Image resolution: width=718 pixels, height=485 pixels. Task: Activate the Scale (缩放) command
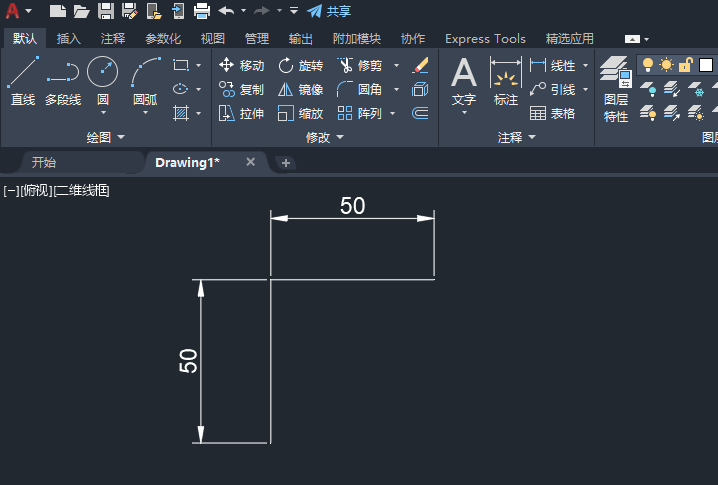[x=300, y=113]
